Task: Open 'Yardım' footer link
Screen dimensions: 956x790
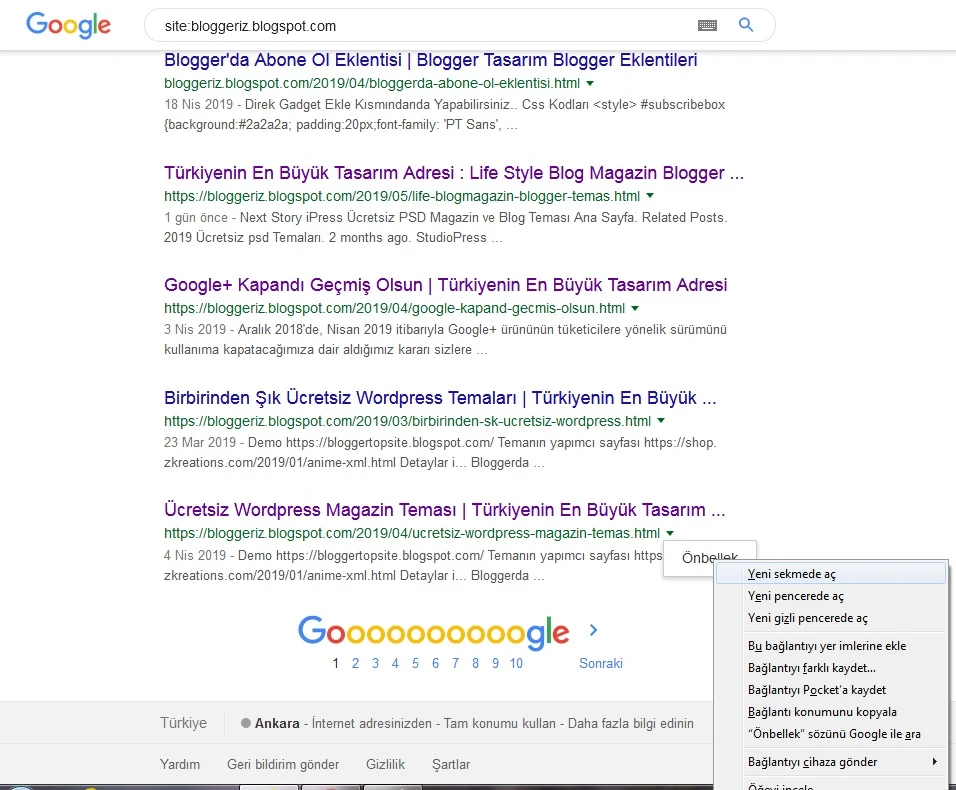Action: tap(180, 764)
